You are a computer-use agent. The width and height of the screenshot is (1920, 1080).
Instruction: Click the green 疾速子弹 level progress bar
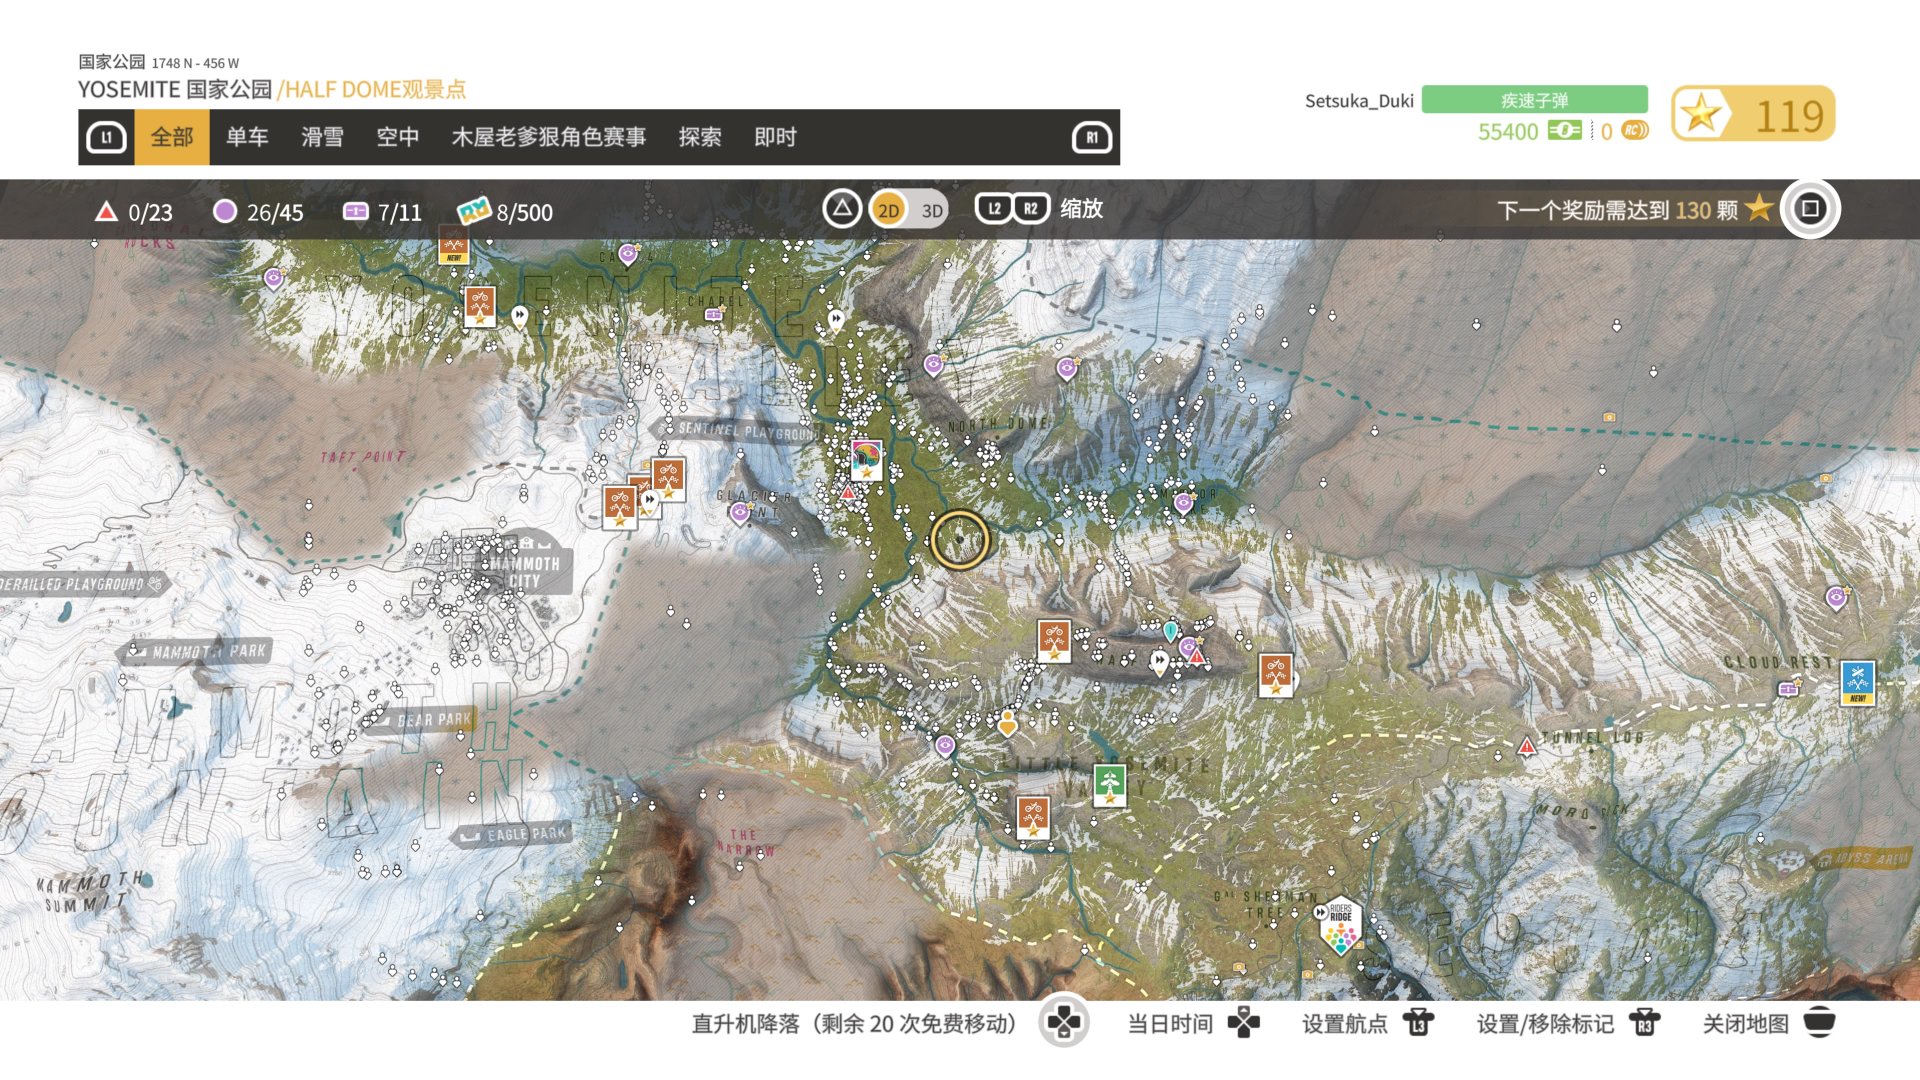pyautogui.click(x=1534, y=100)
